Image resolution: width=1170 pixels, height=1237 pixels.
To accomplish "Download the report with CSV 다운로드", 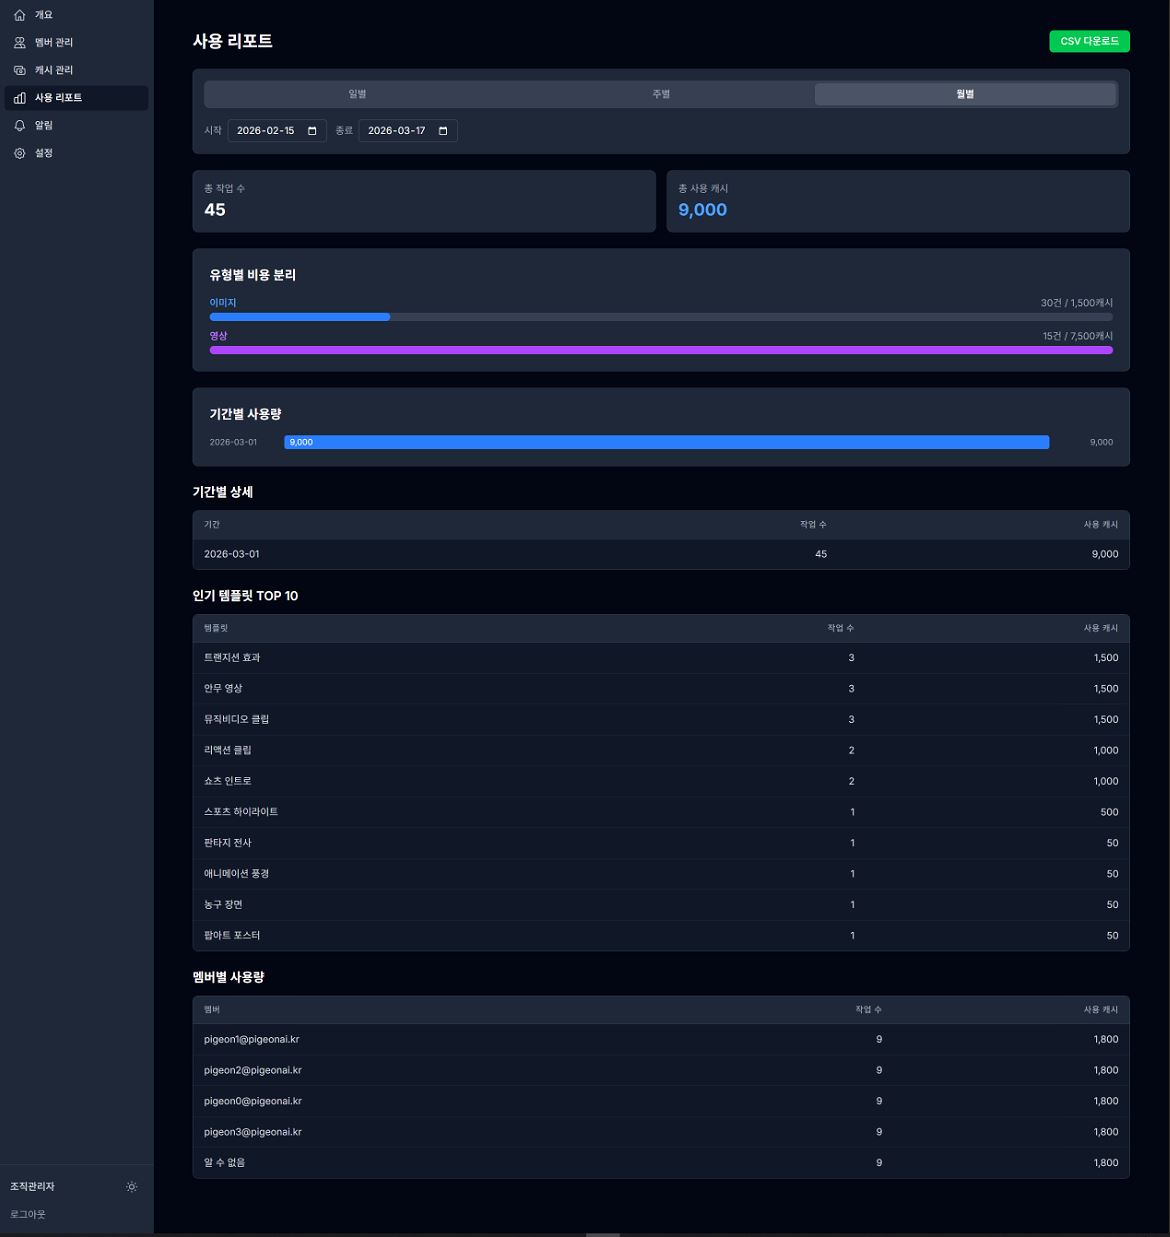I will [x=1089, y=41].
